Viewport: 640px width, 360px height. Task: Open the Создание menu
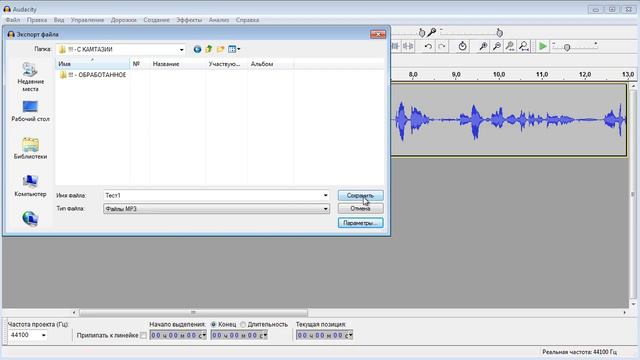tap(156, 20)
